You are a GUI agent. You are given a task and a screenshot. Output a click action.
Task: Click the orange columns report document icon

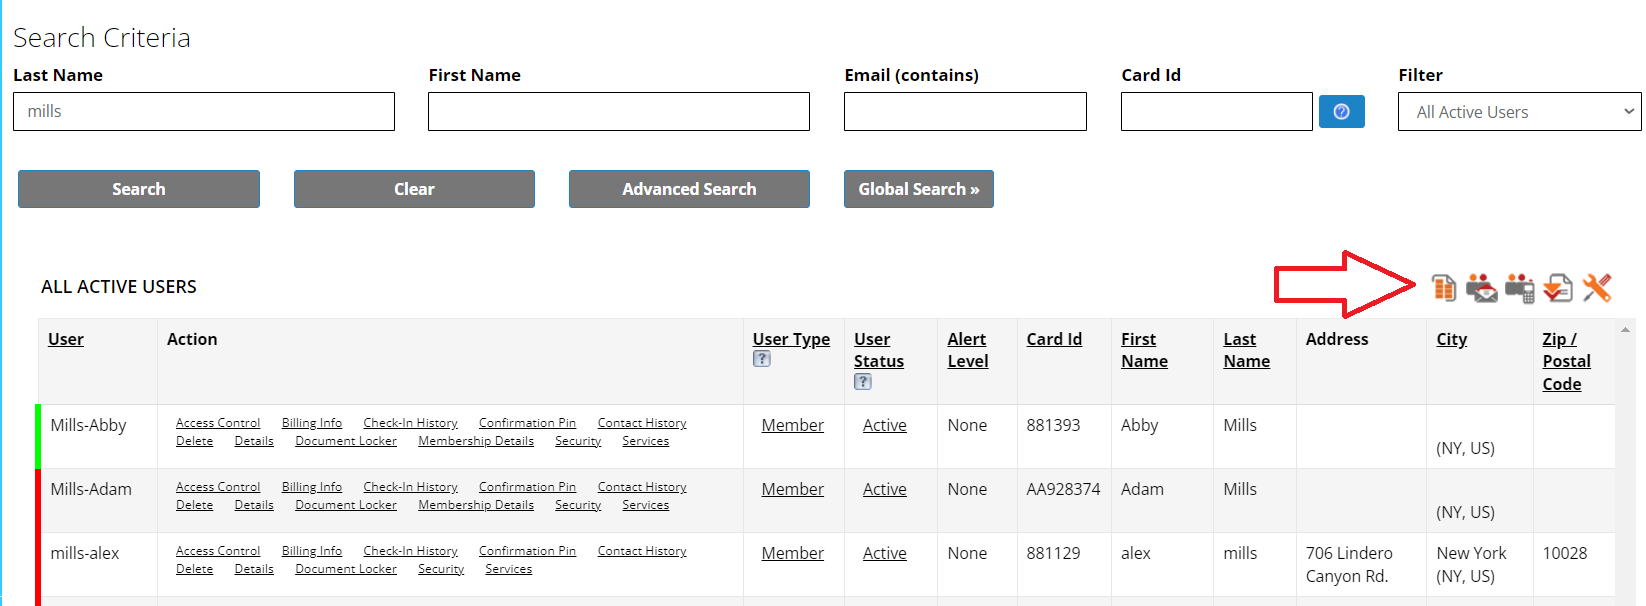click(1444, 288)
